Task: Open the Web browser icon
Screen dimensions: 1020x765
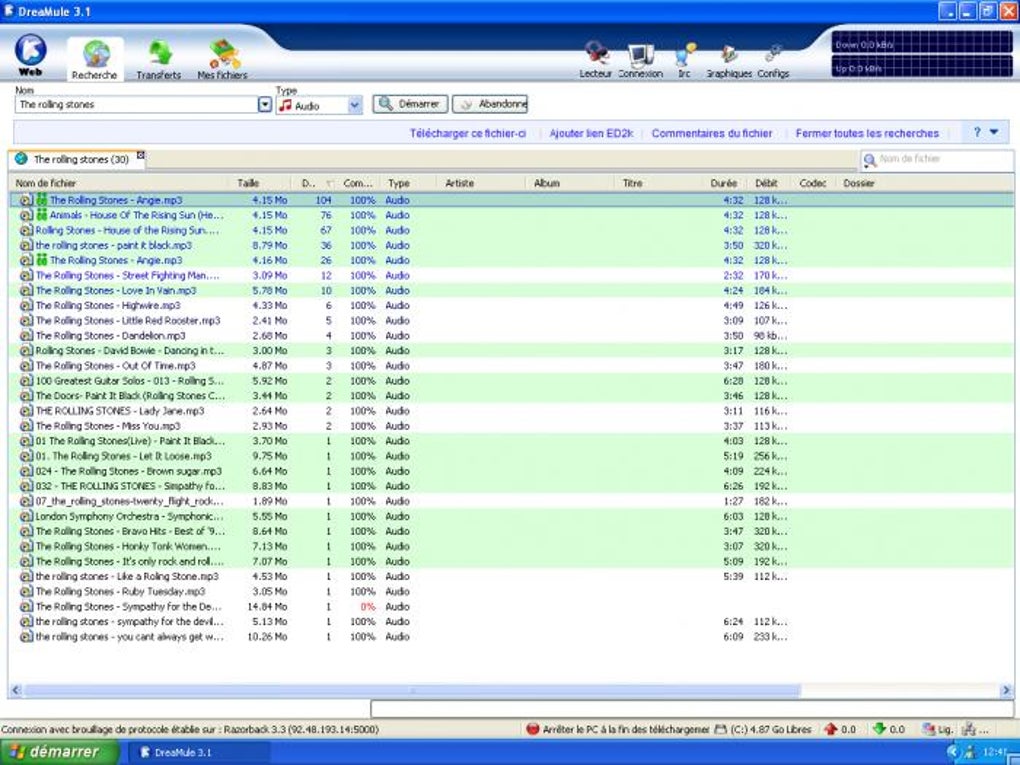Action: click(x=30, y=55)
